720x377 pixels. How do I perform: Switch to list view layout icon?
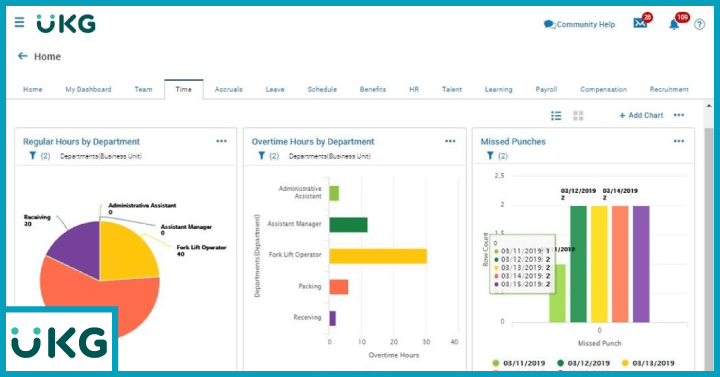coord(556,116)
